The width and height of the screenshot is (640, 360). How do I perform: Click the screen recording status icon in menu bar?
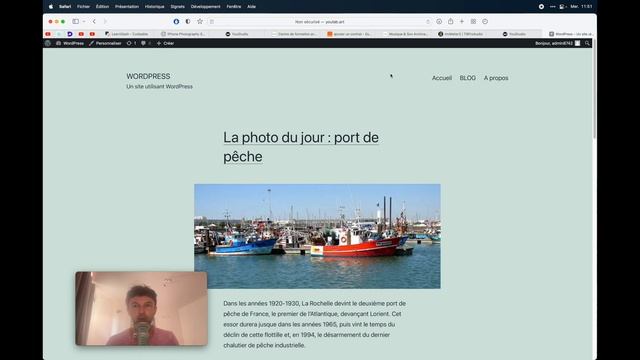(x=541, y=7)
